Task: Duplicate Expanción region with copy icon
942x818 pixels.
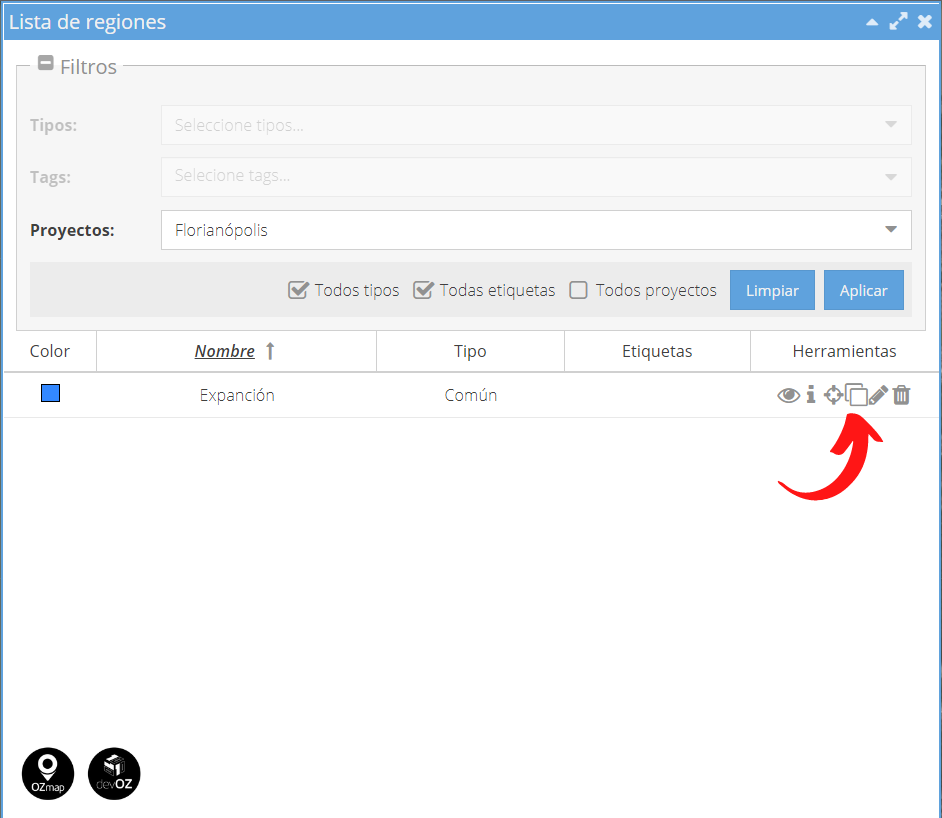Action: pos(857,395)
